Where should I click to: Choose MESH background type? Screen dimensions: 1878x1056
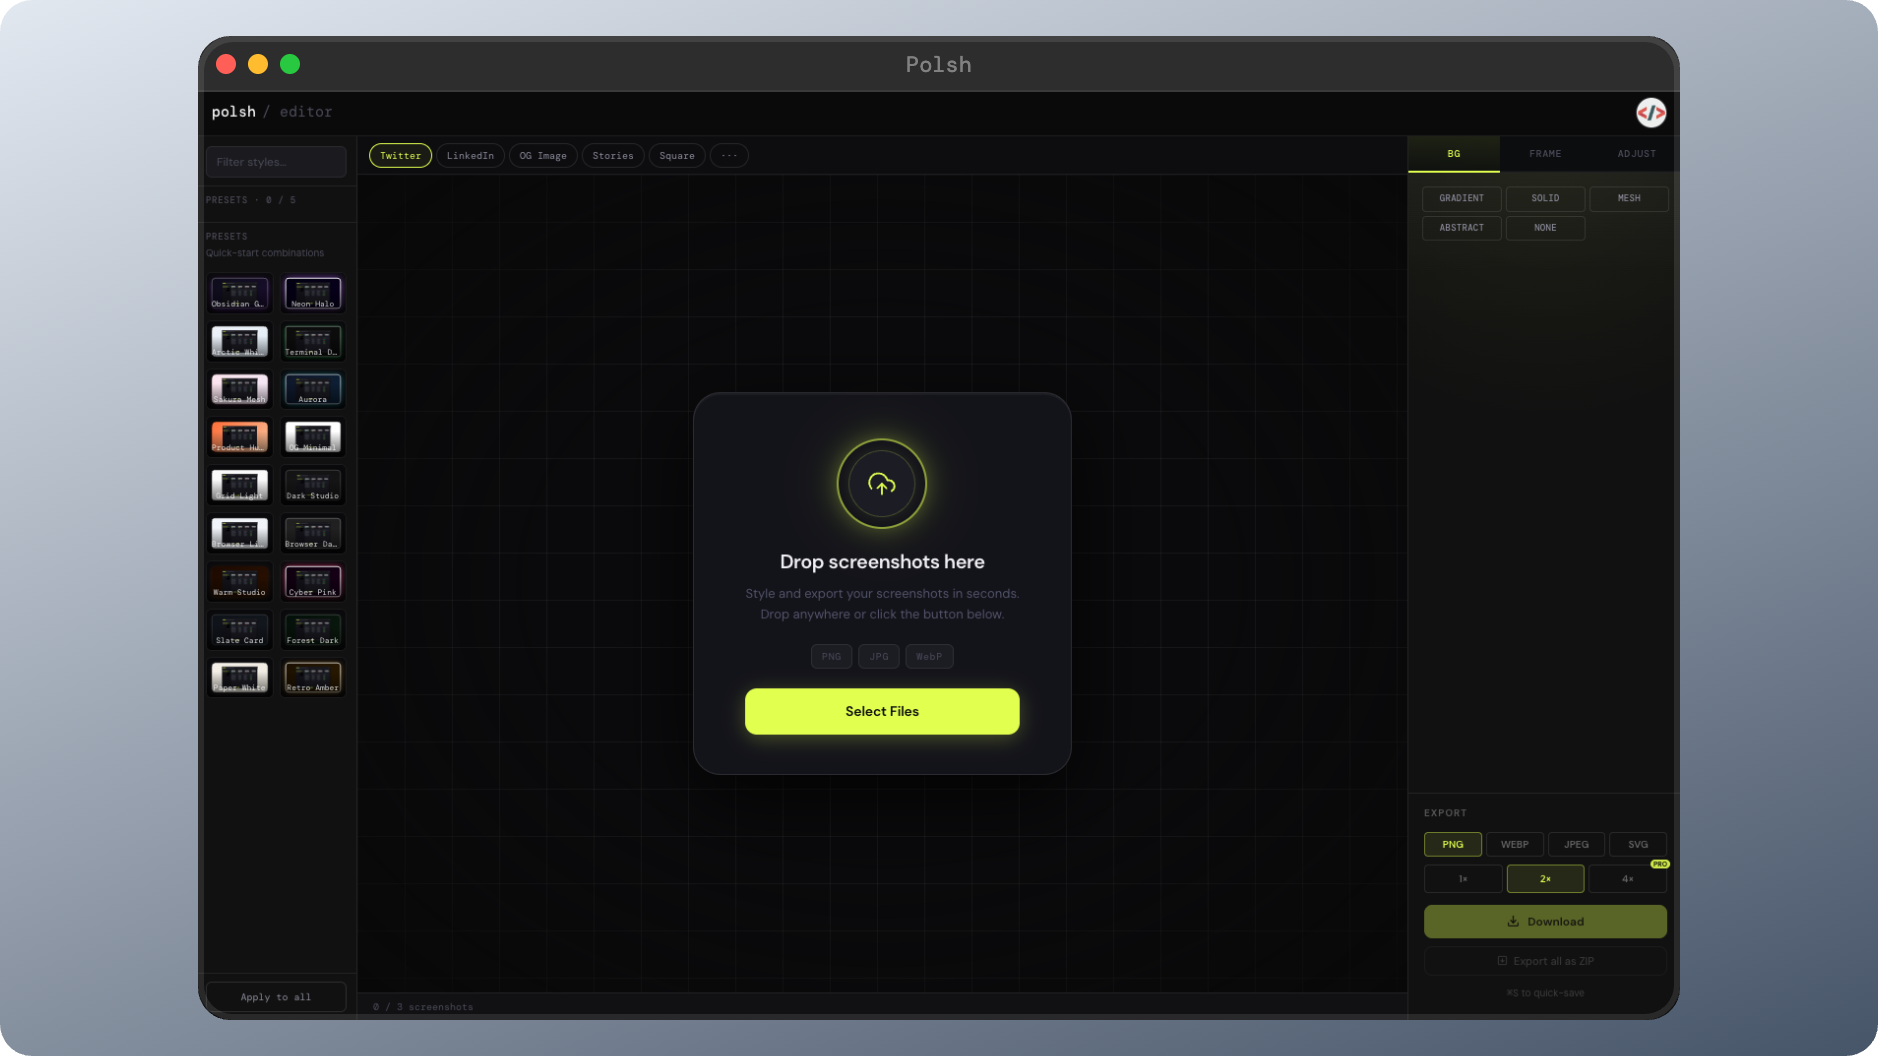point(1629,198)
